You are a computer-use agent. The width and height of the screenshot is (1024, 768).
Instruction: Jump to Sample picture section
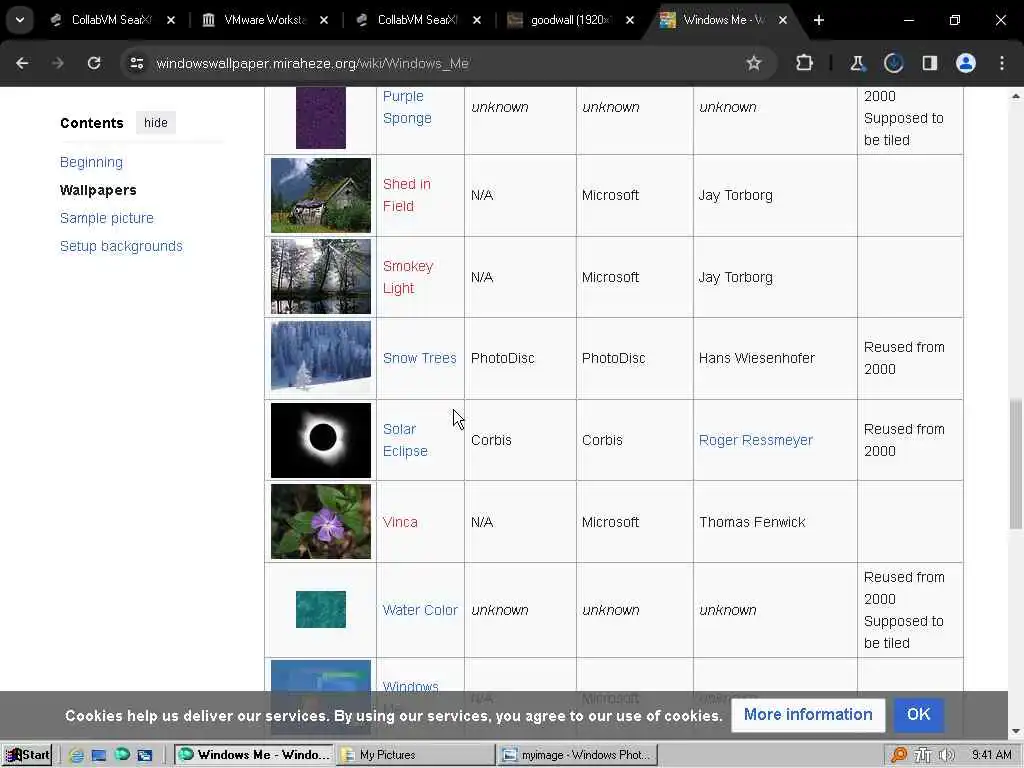[107, 218]
